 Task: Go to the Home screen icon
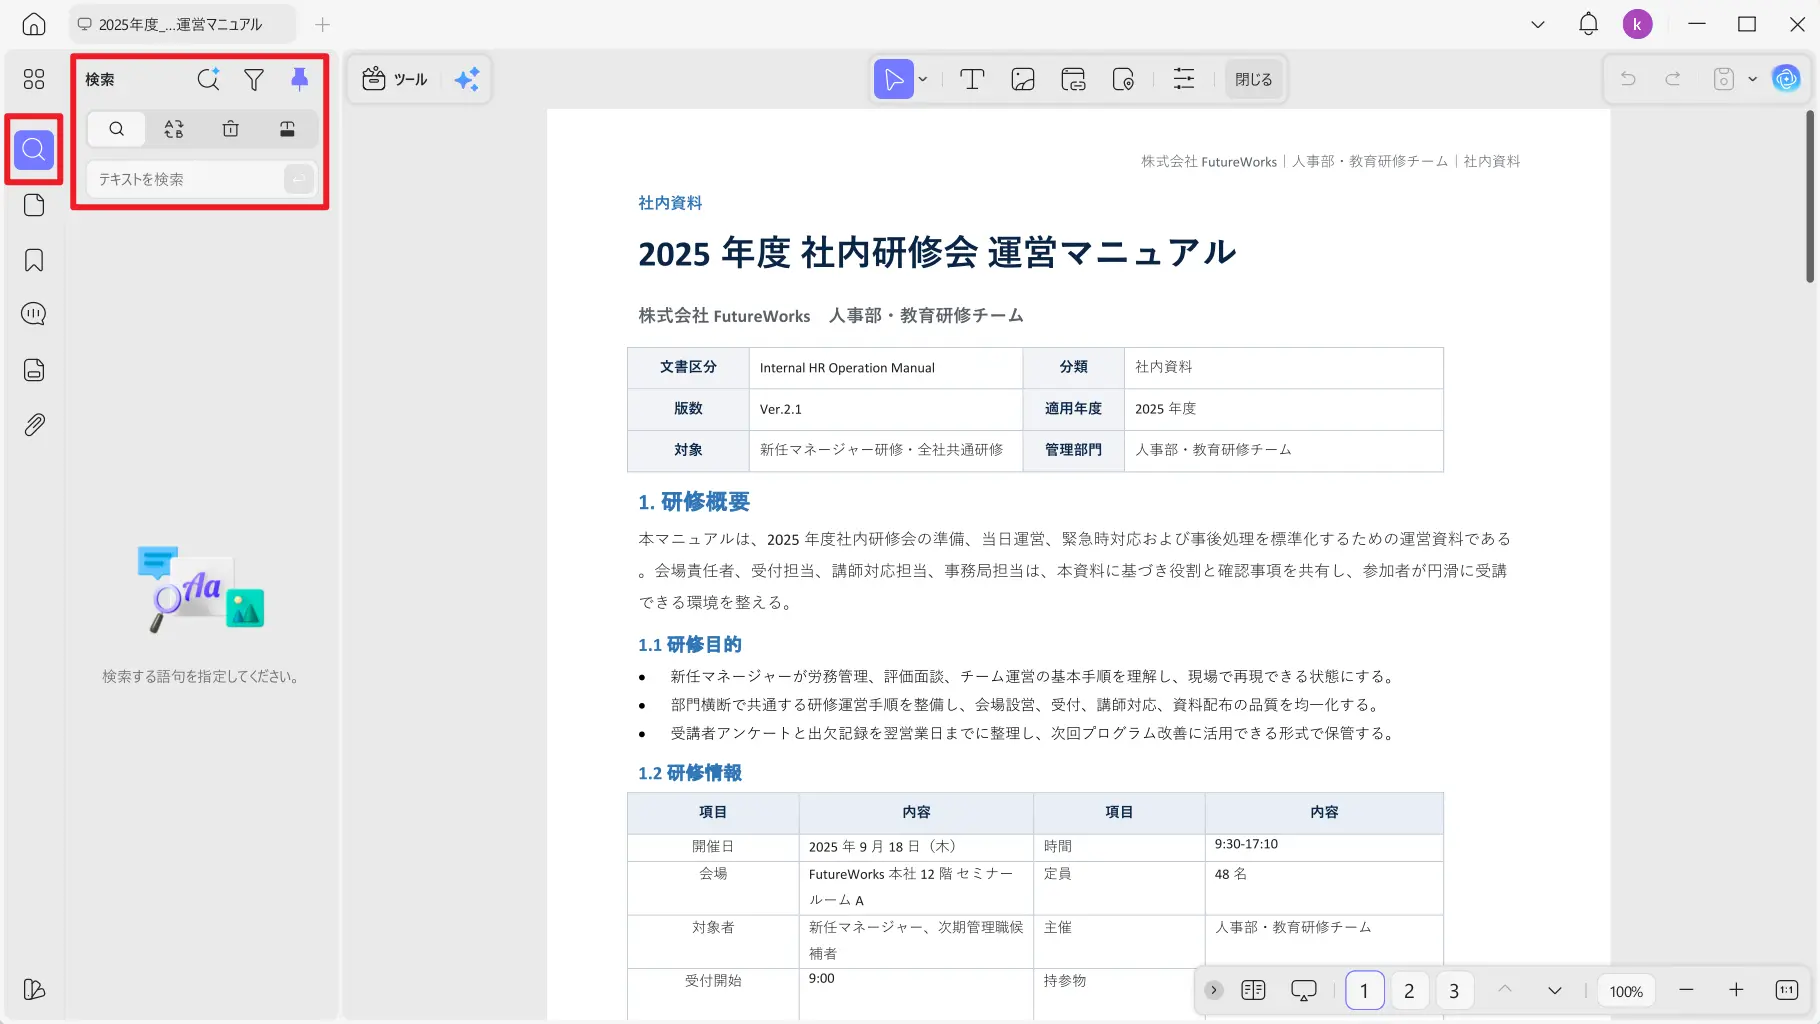click(x=34, y=24)
